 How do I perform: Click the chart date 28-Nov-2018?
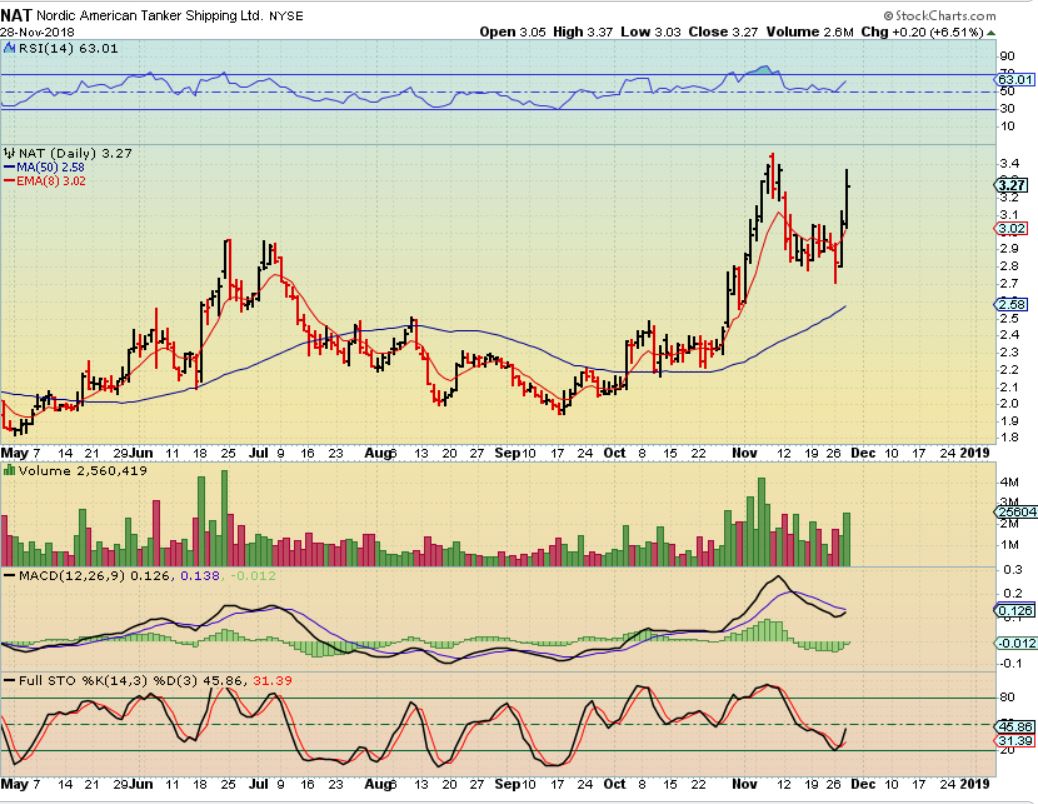37,32
